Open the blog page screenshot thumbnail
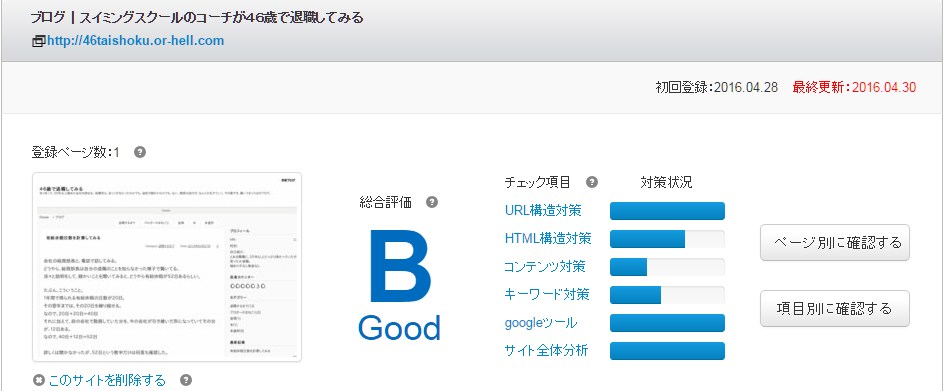 point(167,267)
